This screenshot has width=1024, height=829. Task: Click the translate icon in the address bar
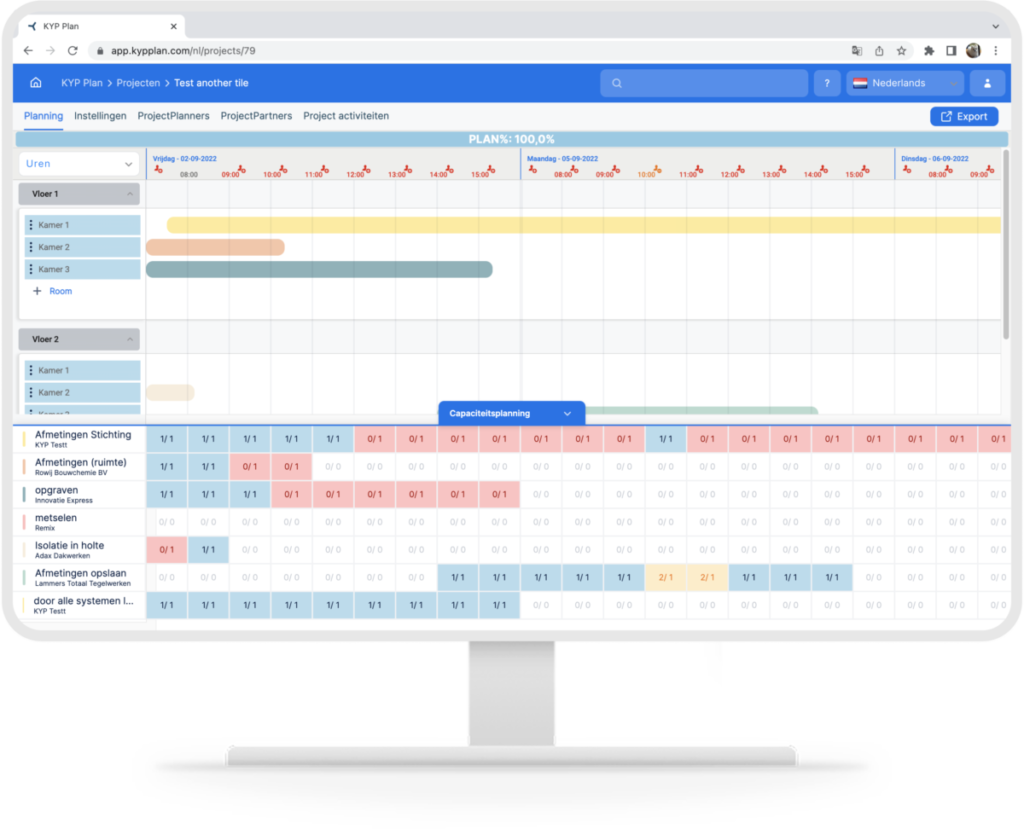point(855,49)
